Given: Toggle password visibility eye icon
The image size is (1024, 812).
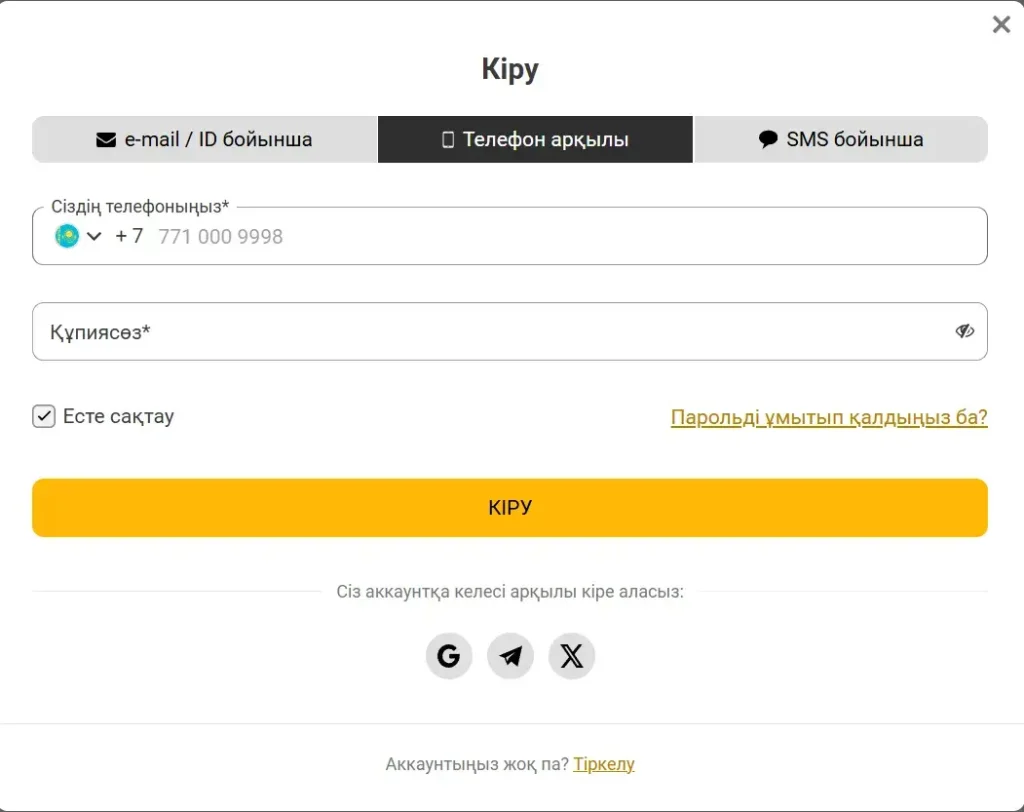Looking at the screenshot, I should pyautogui.click(x=965, y=331).
